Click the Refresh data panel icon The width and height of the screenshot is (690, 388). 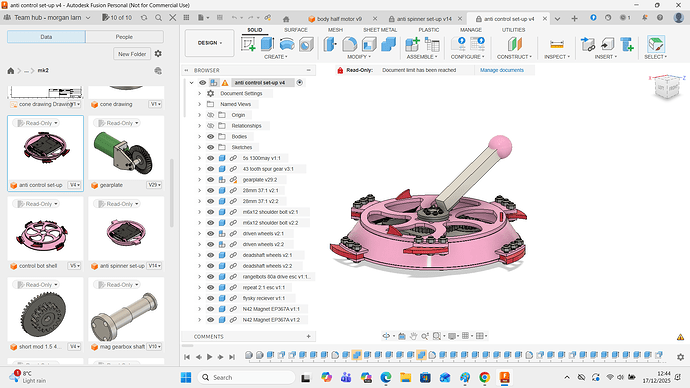(x=144, y=18)
